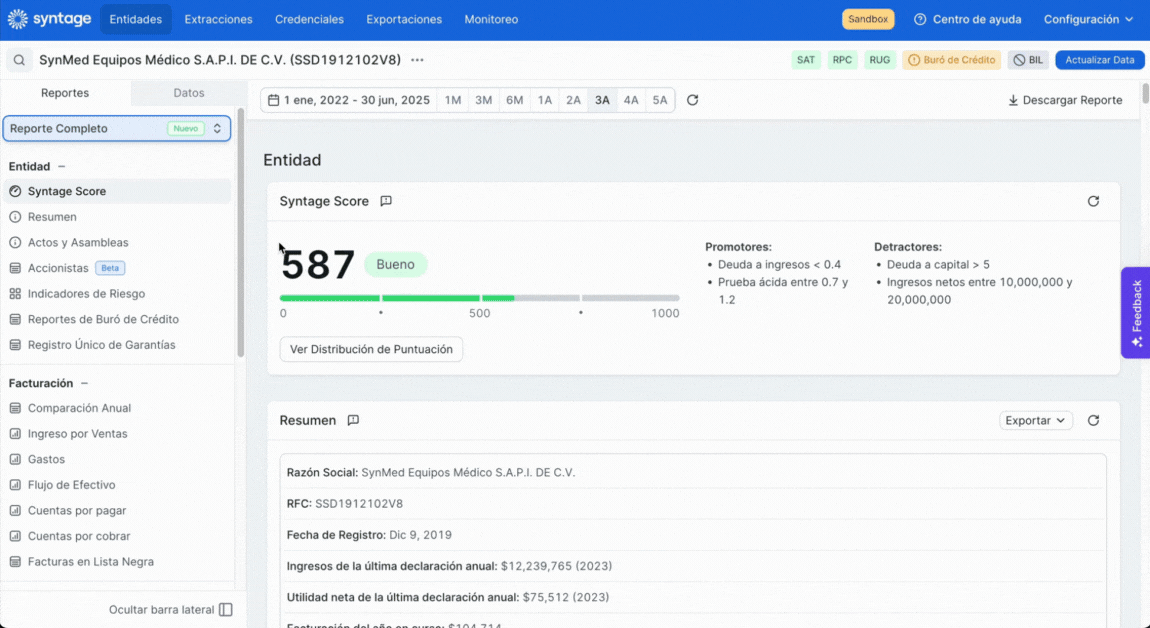Open Syntage Score in sidebar
This screenshot has width=1150, height=628.
(x=117, y=191)
